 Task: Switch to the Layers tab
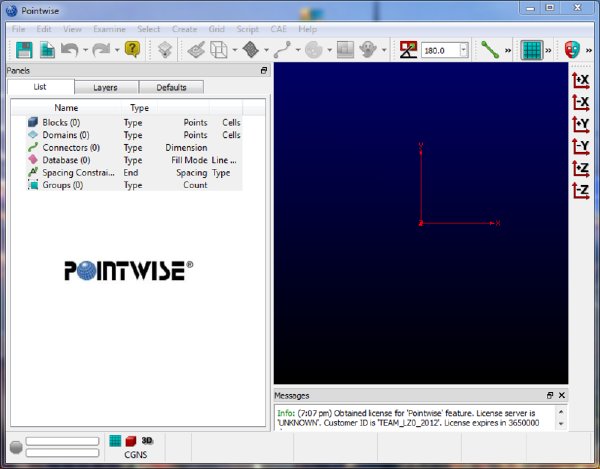click(x=105, y=88)
